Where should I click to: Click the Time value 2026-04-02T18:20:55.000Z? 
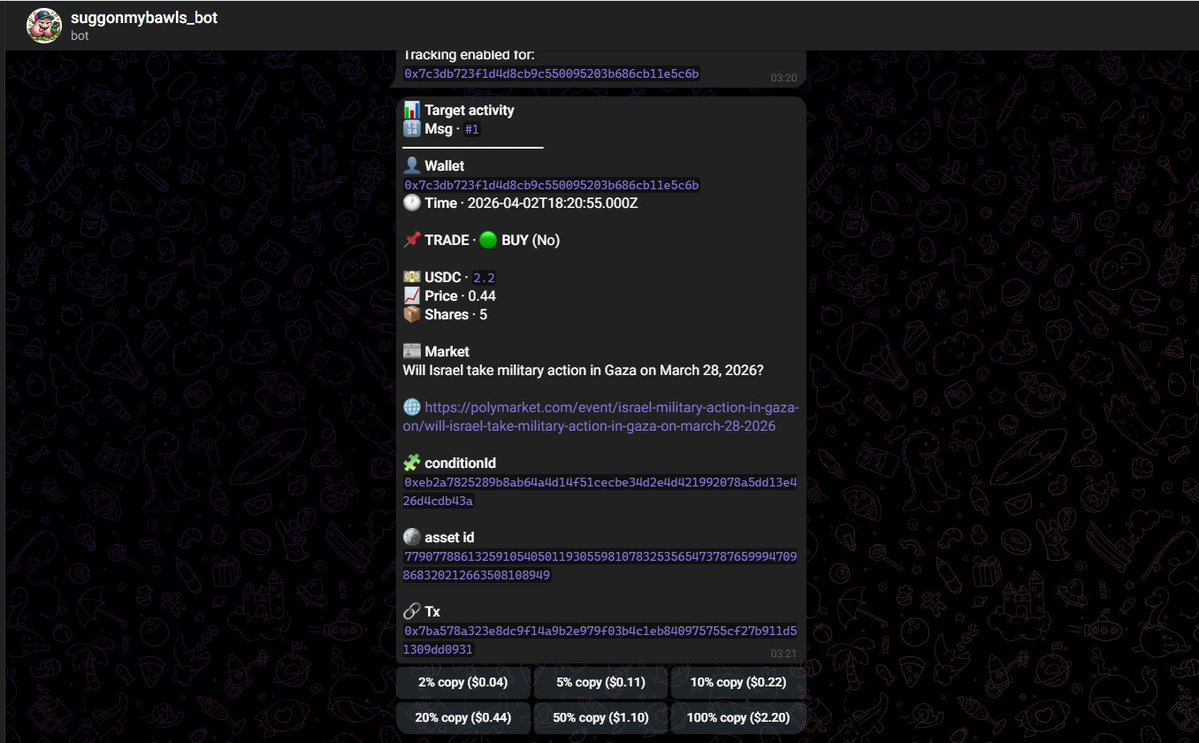click(x=552, y=203)
